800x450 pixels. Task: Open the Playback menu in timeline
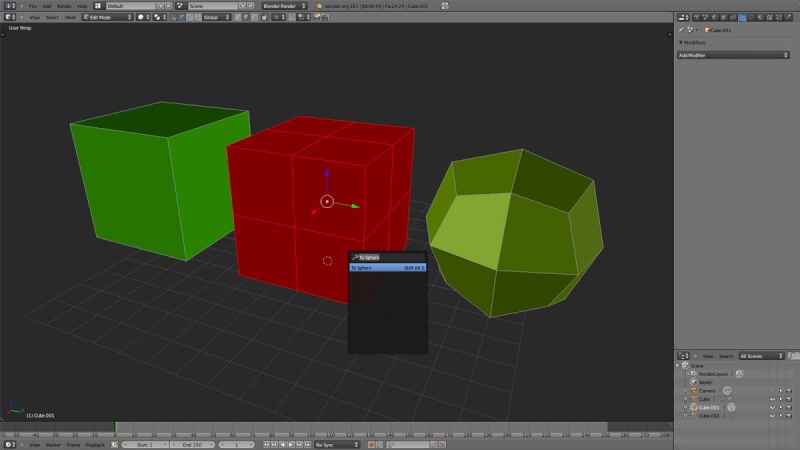tap(95, 444)
